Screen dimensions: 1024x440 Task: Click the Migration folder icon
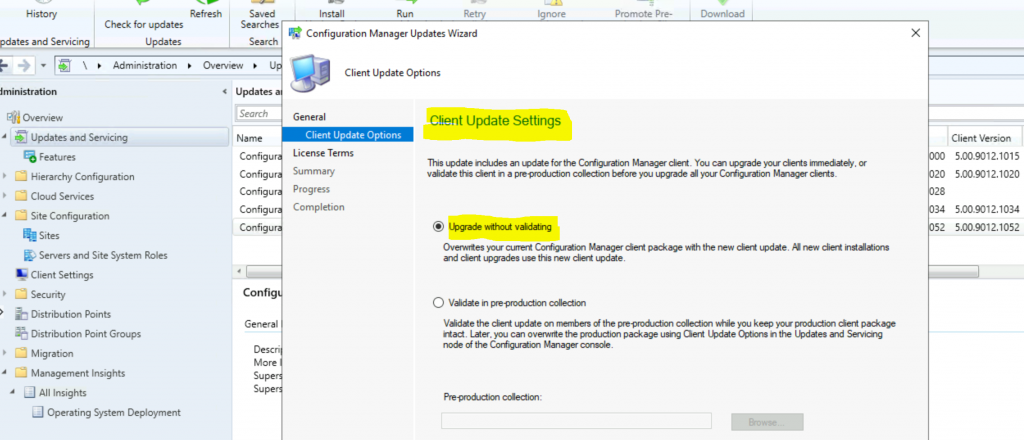point(22,353)
